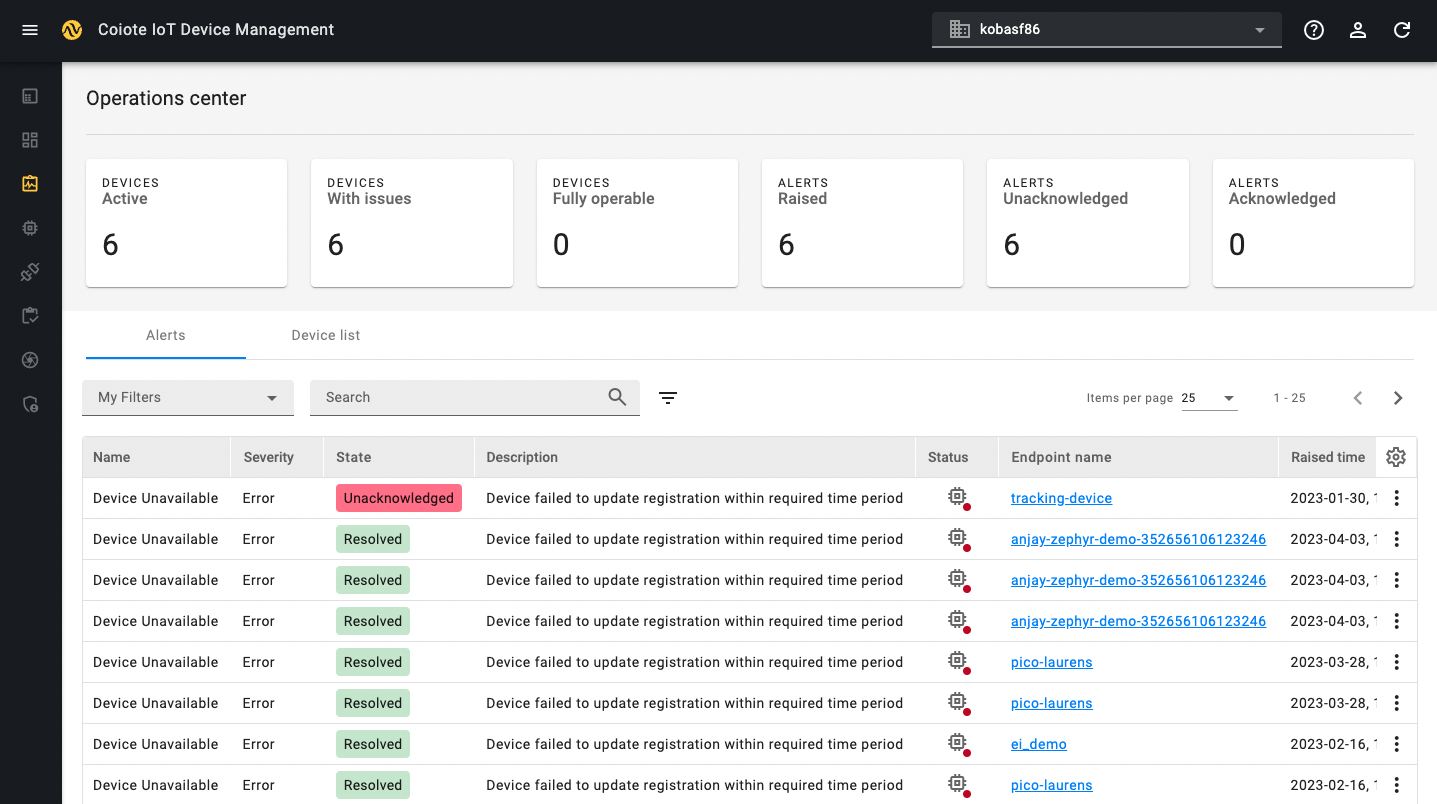This screenshot has height=804, width=1437.
Task: Open the hamburger navigation menu
Action: click(30, 30)
